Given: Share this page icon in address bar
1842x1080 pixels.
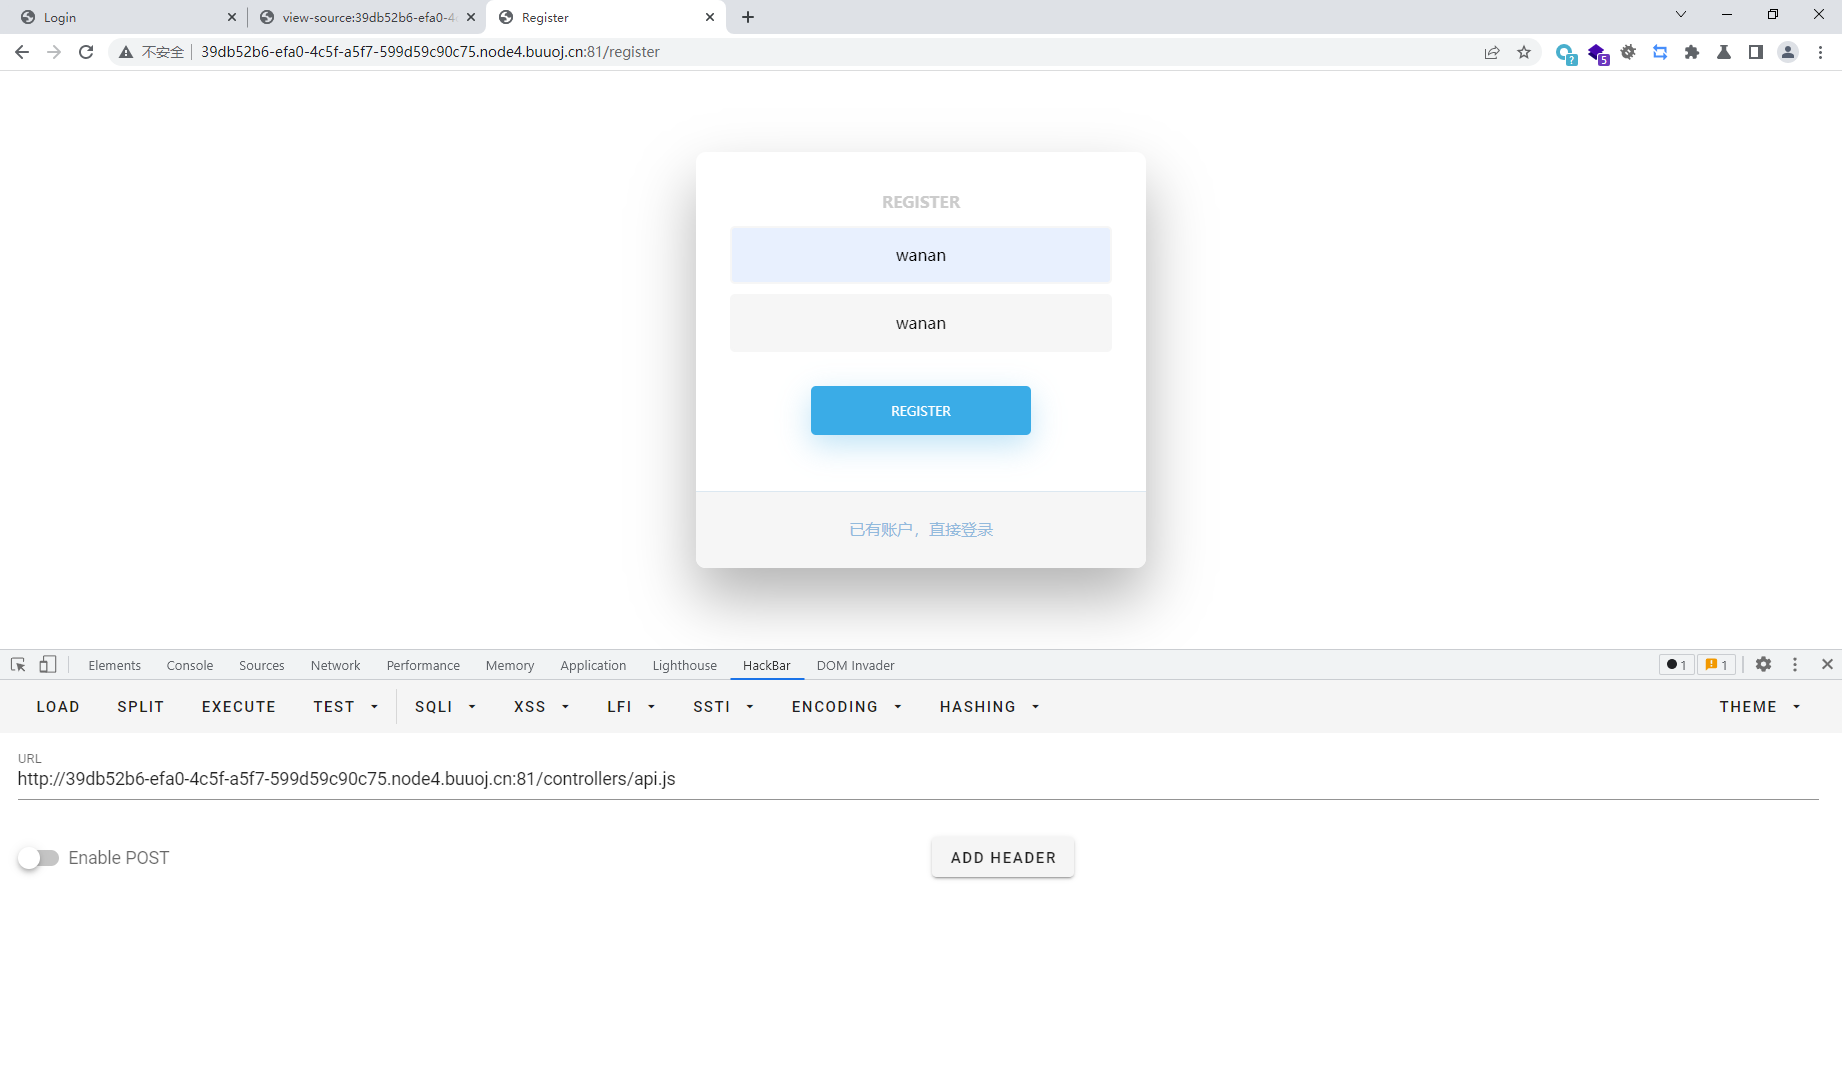Looking at the screenshot, I should (1492, 52).
